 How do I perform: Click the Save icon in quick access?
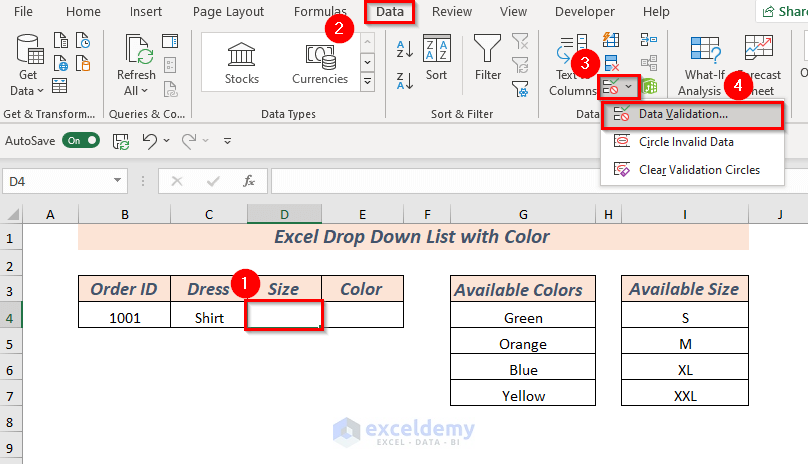click(x=121, y=141)
